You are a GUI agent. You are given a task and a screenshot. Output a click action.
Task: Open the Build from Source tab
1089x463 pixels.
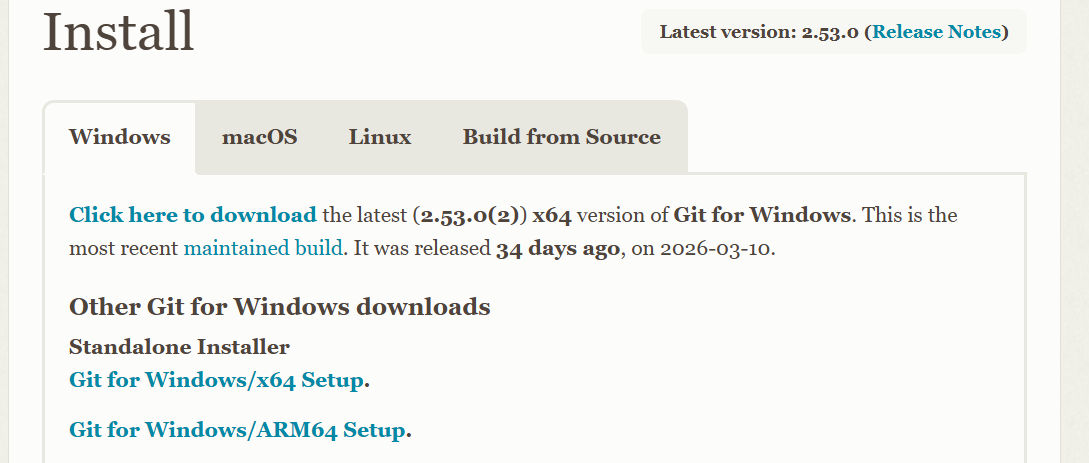point(561,137)
